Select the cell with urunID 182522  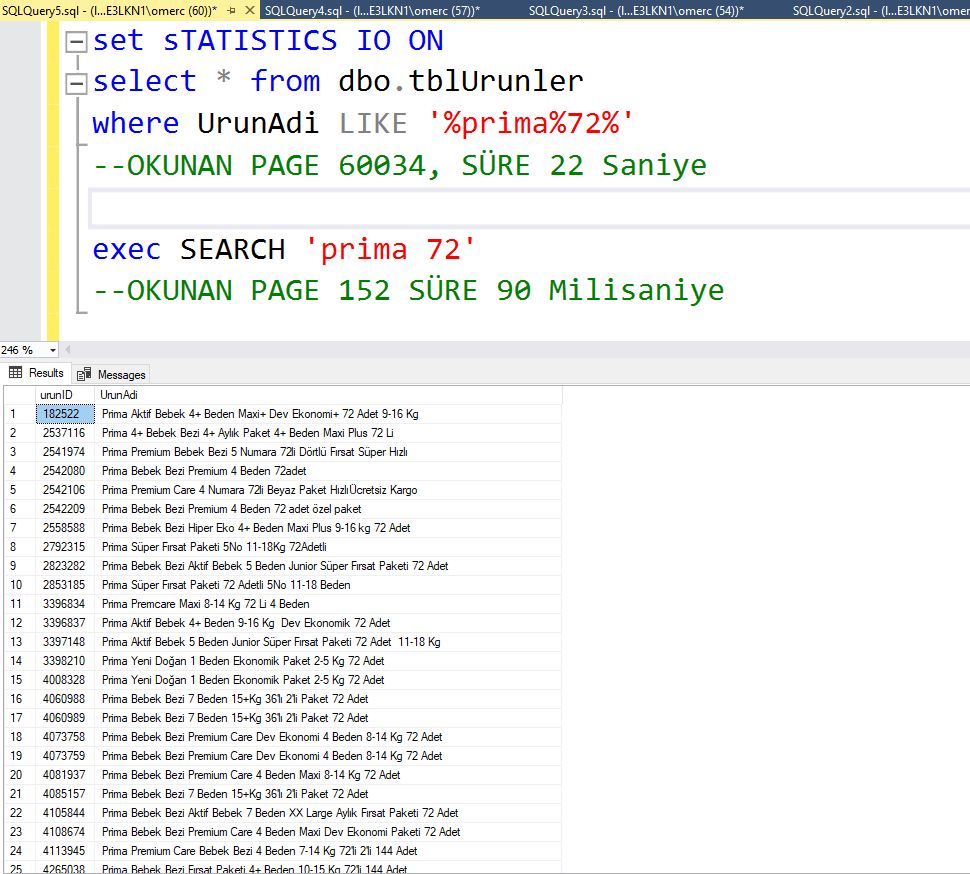point(63,414)
